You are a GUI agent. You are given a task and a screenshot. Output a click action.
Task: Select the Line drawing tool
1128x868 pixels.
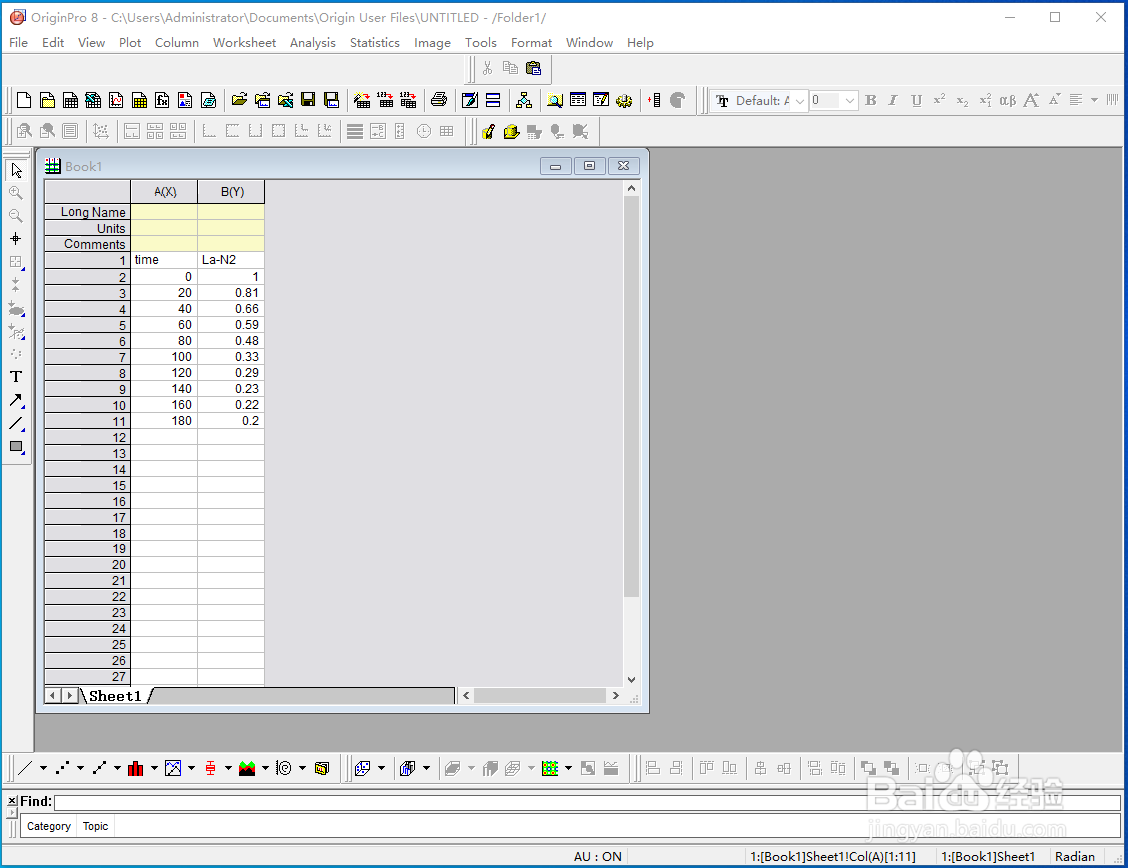click(x=16, y=424)
